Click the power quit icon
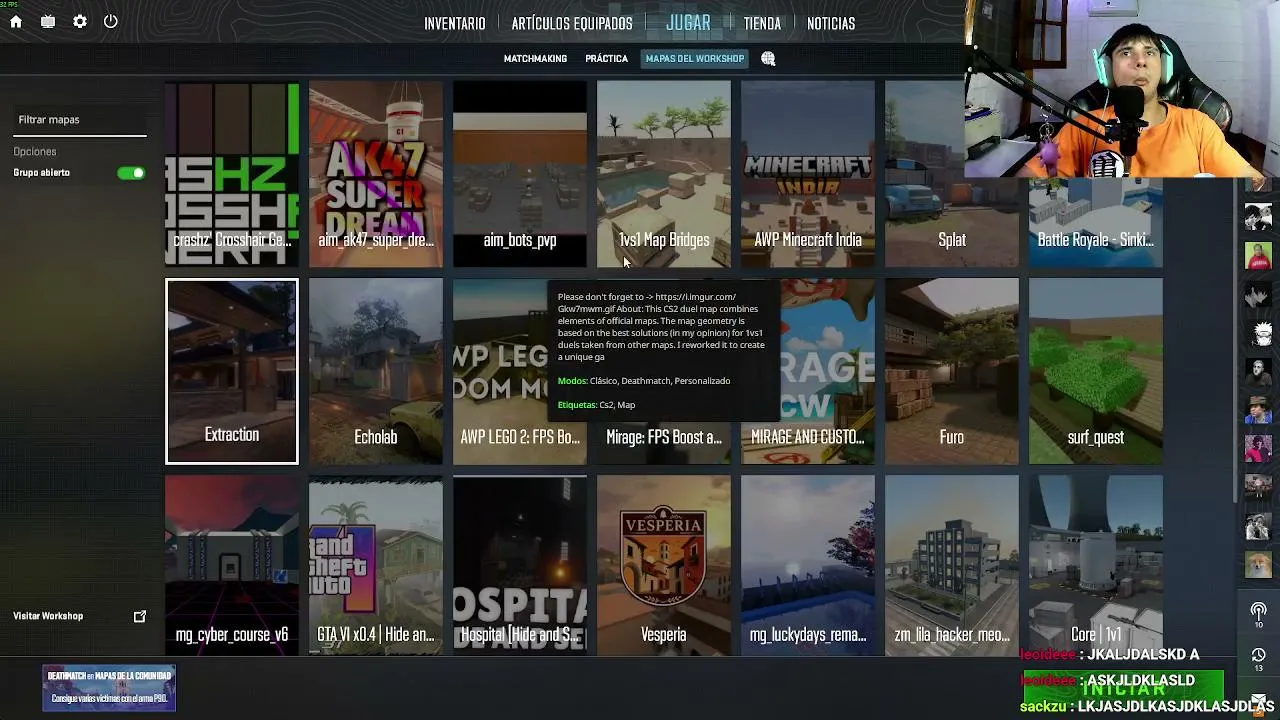 [x=111, y=21]
